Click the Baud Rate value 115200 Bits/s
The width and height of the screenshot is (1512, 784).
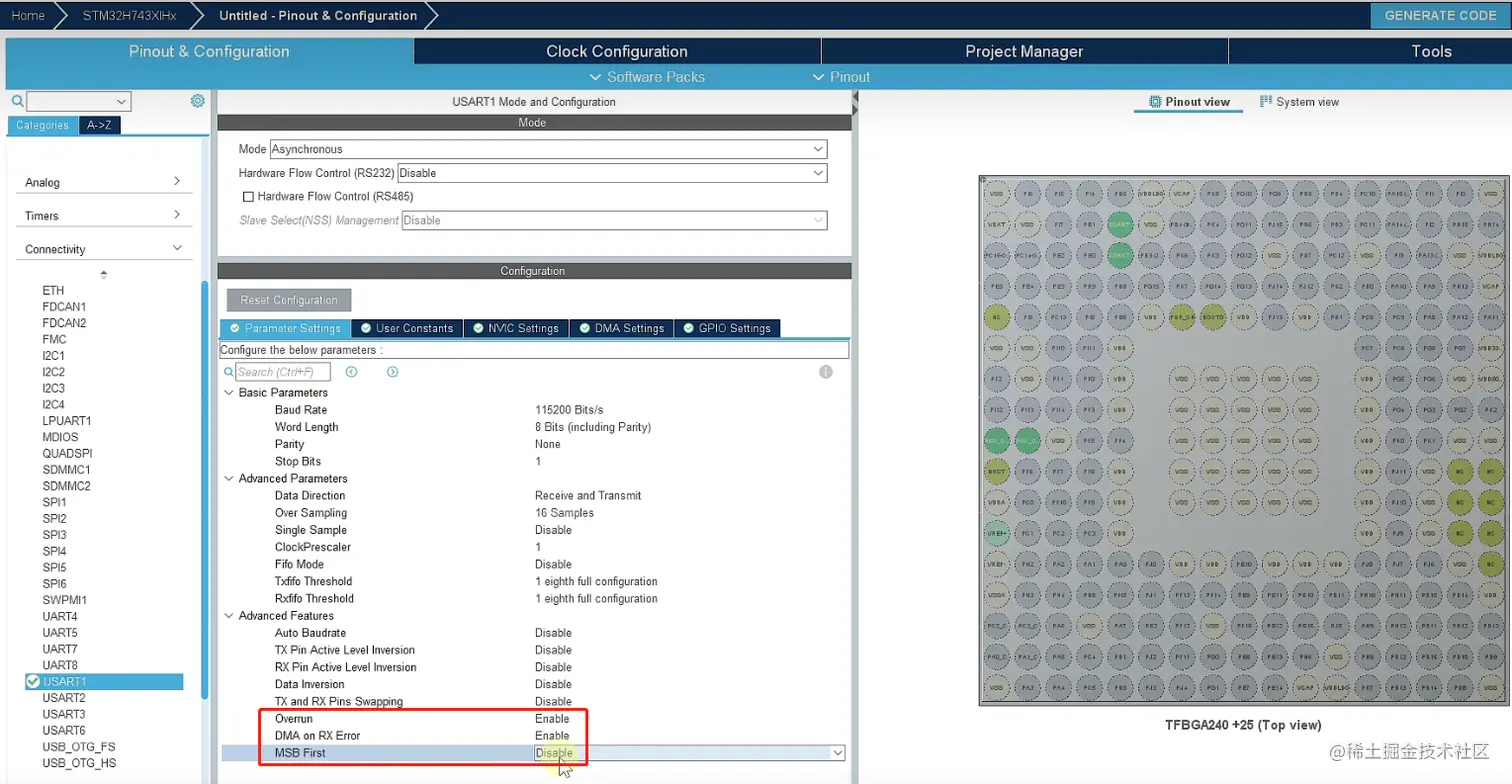pos(569,410)
